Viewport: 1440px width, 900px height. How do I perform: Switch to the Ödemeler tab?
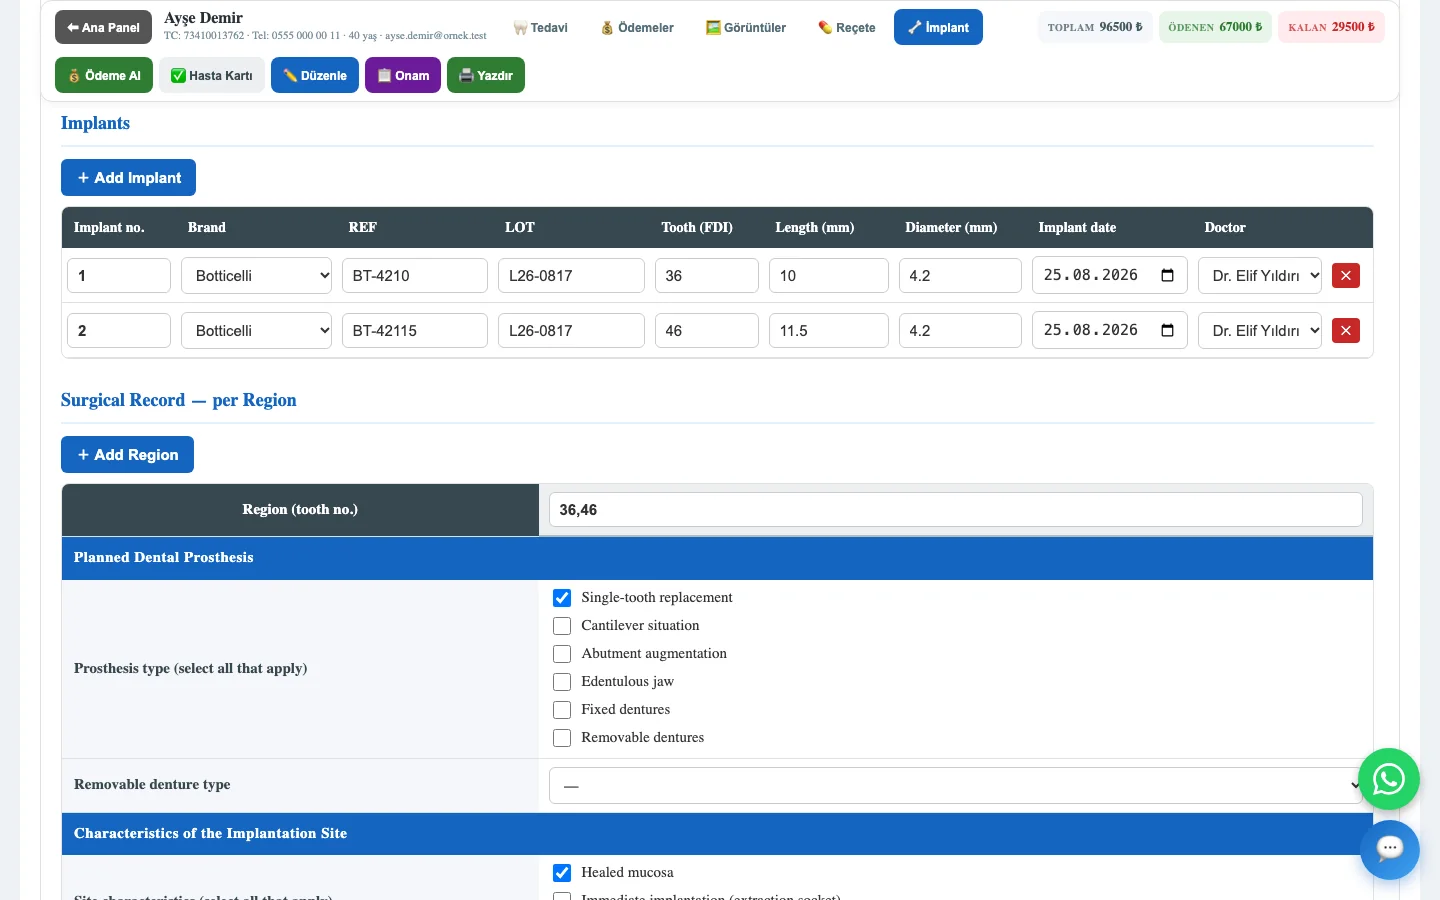click(637, 28)
